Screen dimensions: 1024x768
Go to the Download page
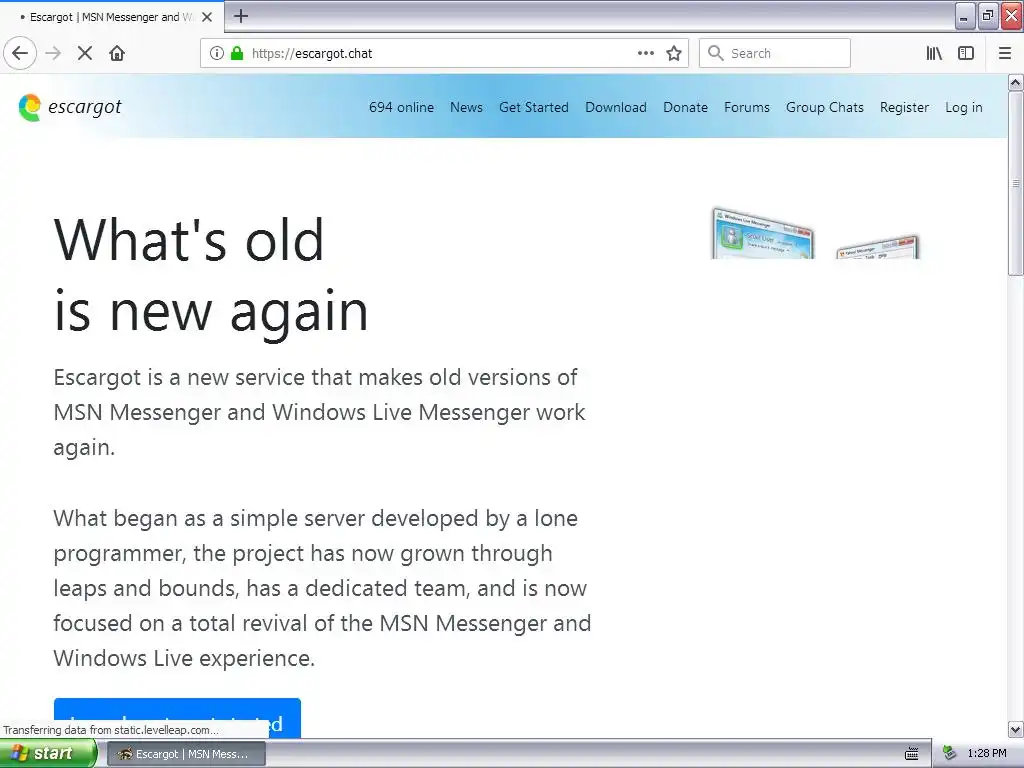click(616, 107)
